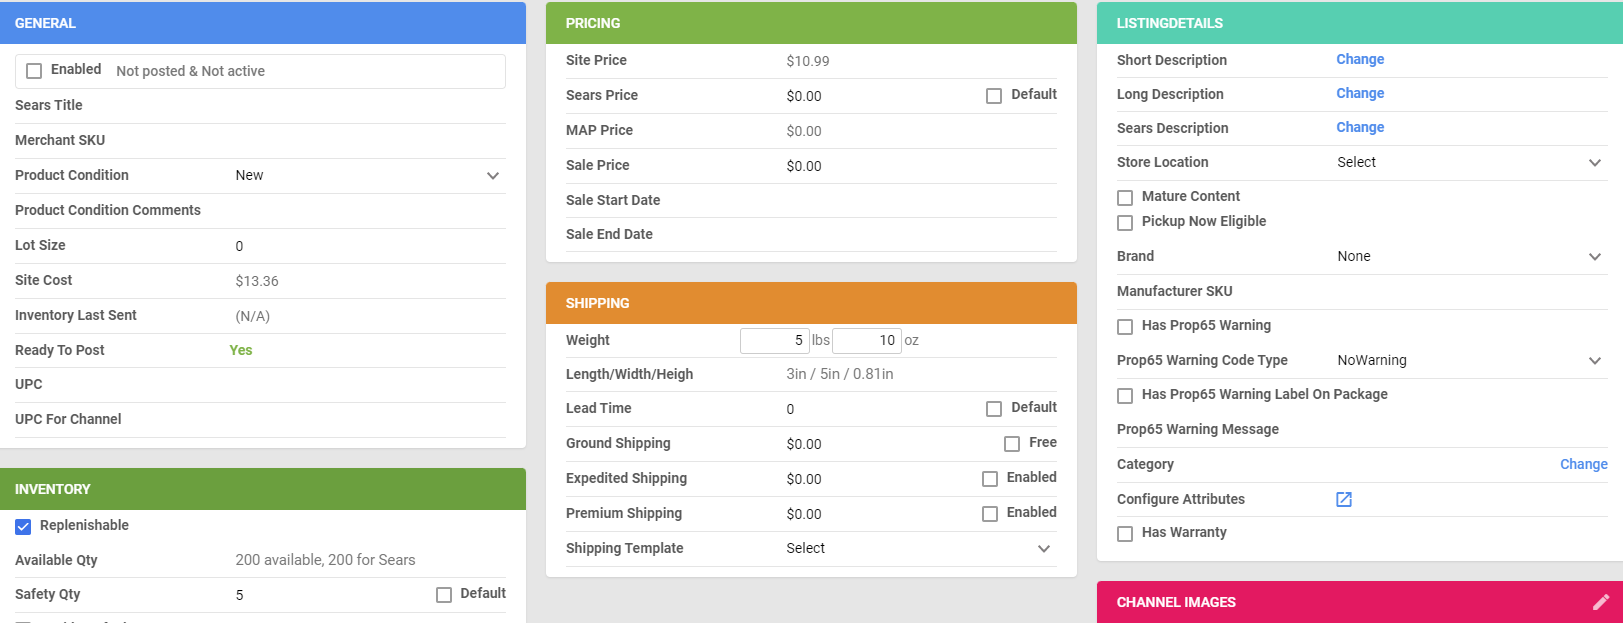Click the Sale Start Date label
The image size is (1623, 623).
[613, 200]
